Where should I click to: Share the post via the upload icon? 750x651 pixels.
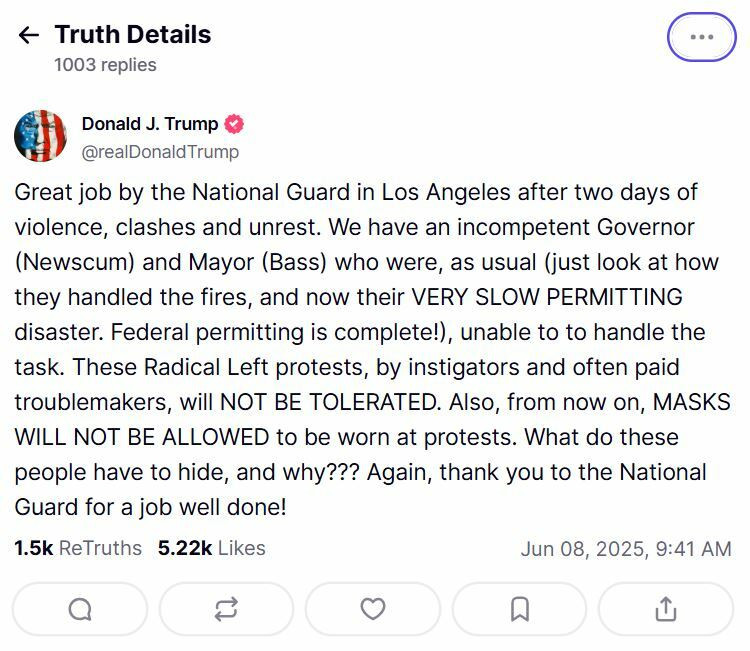pos(666,609)
